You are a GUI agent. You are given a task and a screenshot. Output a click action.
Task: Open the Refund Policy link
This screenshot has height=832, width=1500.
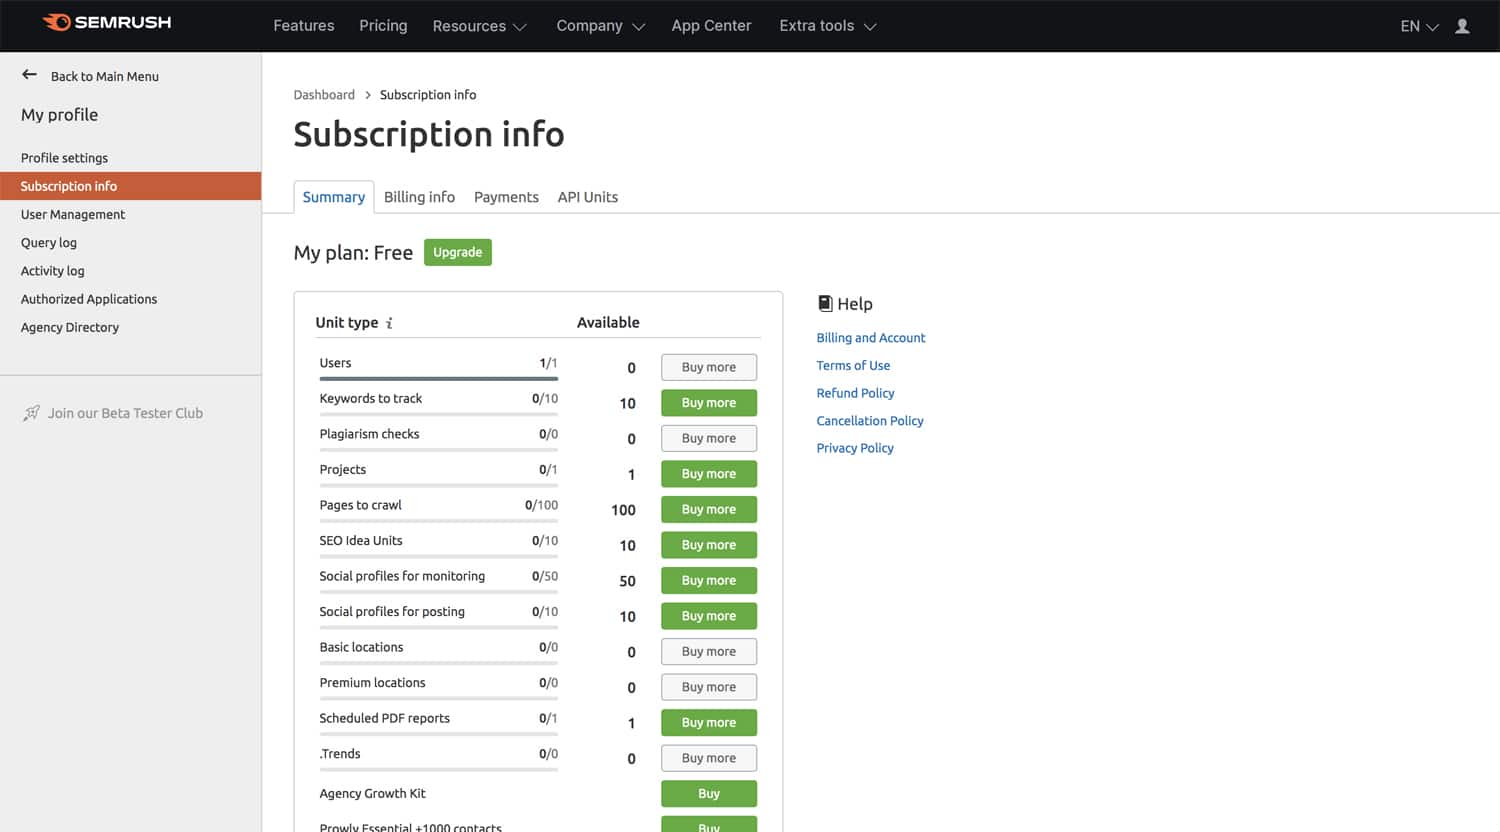(855, 393)
